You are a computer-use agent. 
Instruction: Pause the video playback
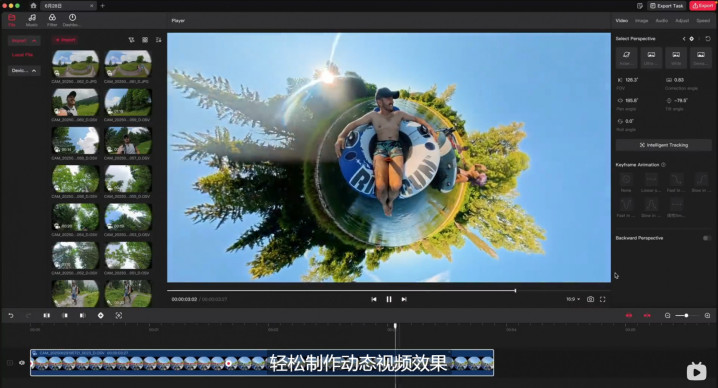(x=389, y=299)
